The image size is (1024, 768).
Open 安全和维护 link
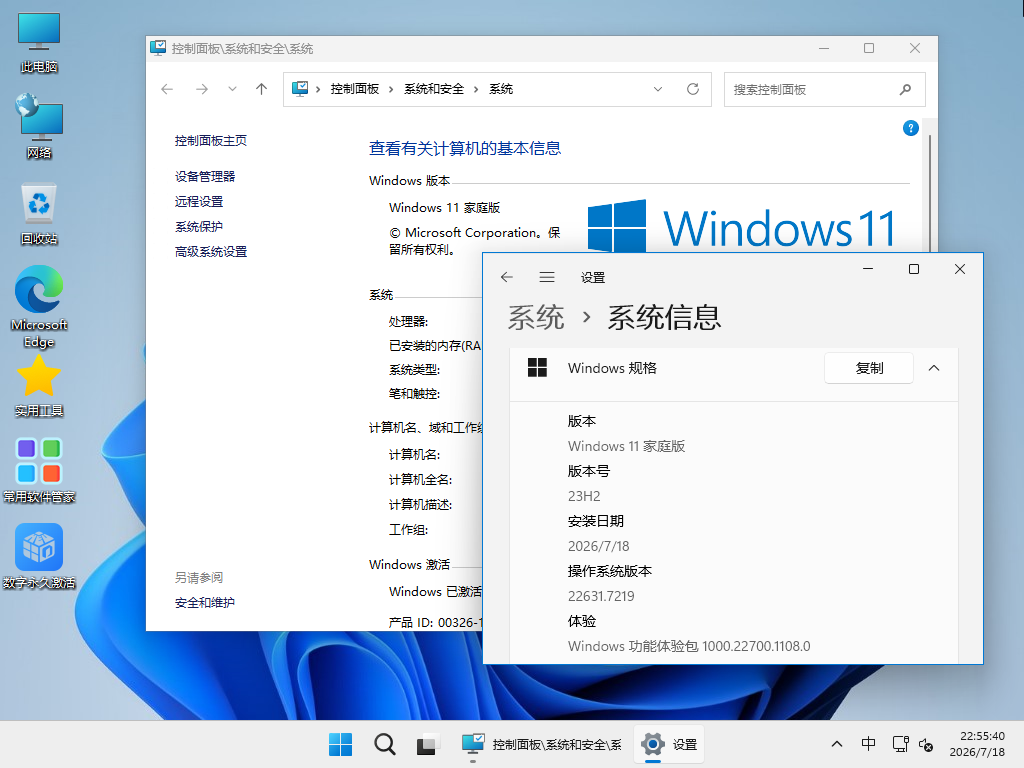pos(204,603)
